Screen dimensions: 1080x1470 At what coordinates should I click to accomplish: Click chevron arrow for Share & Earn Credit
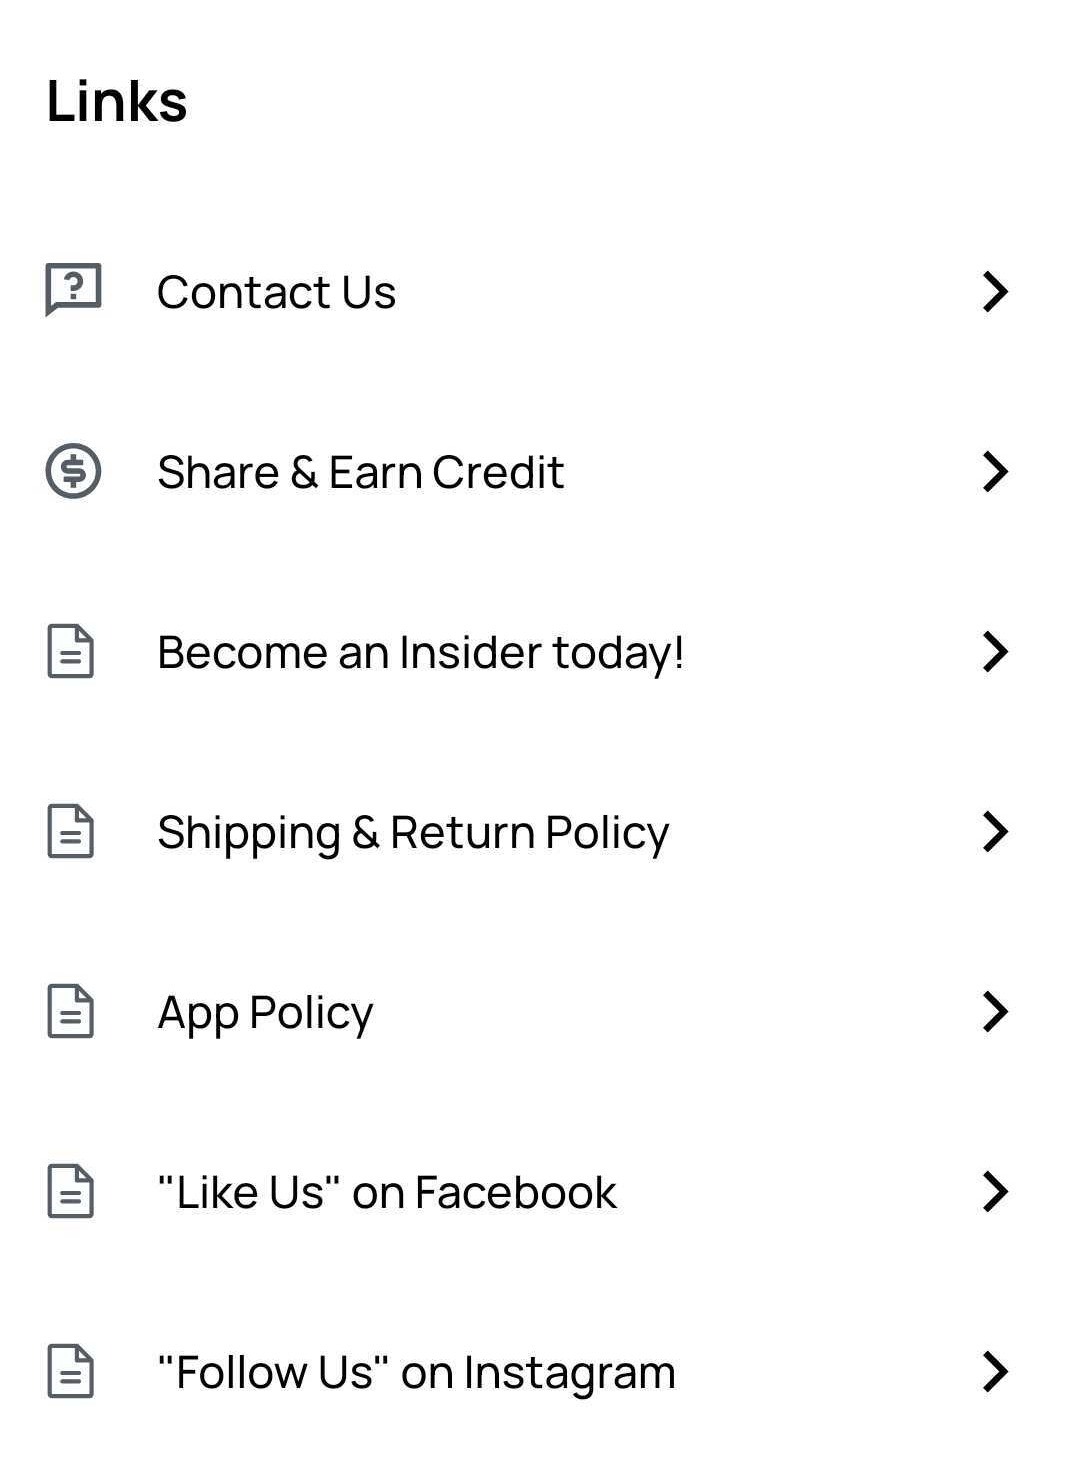pyautogui.click(x=995, y=472)
